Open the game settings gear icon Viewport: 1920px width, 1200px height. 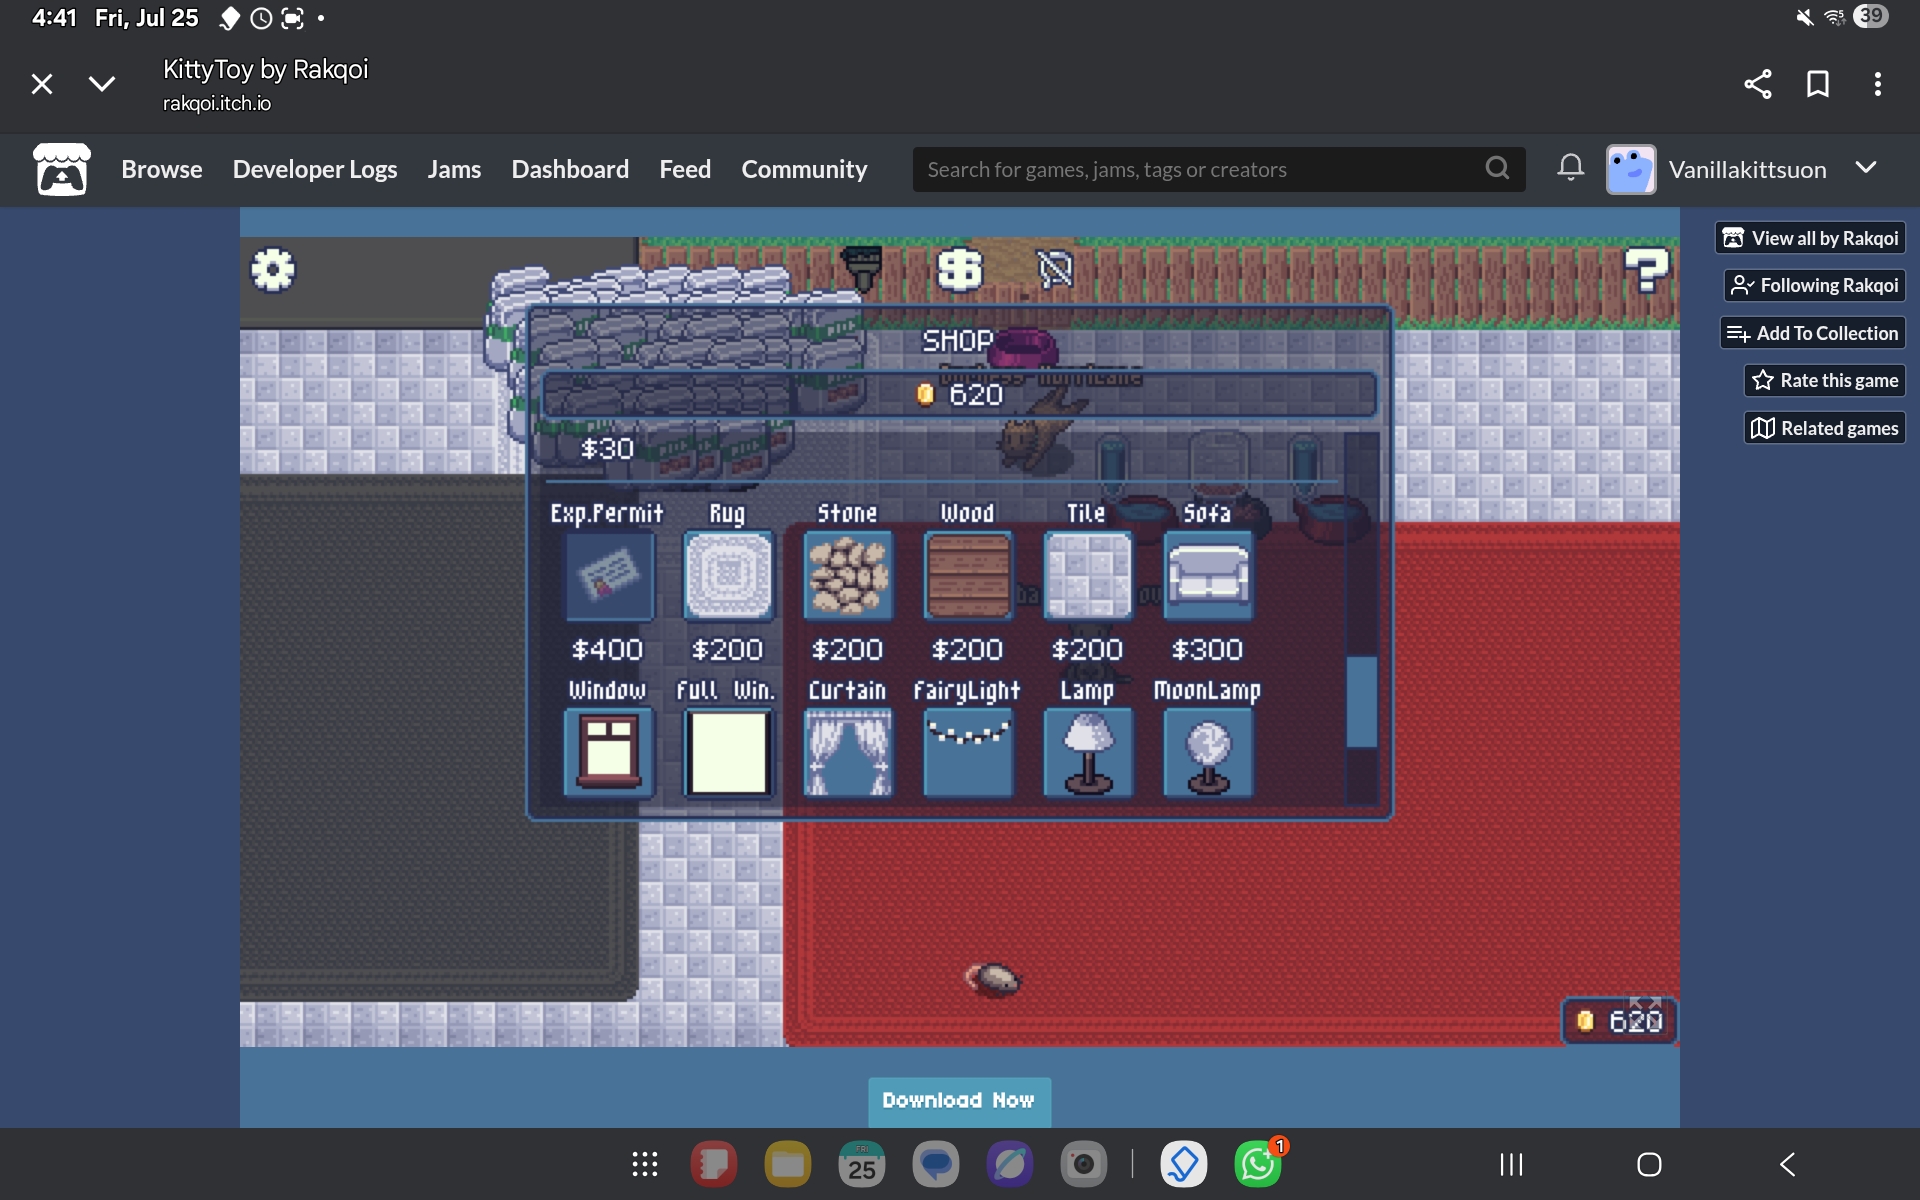pyautogui.click(x=273, y=270)
